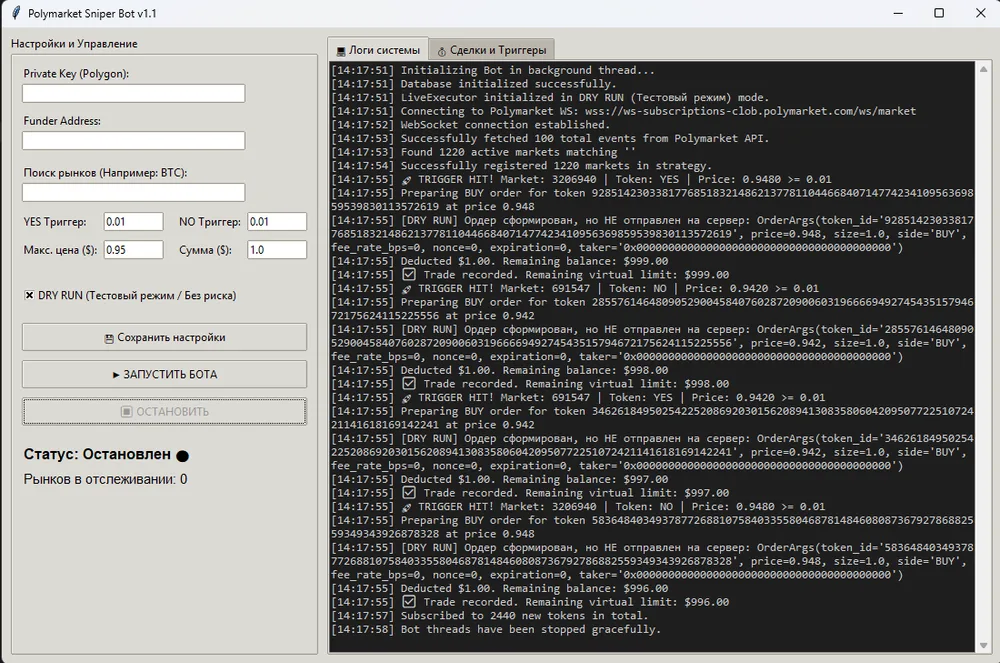The image size is (1000, 663).
Task: Toggle the DRY RUN test mode checkbox
Action: coord(29,295)
